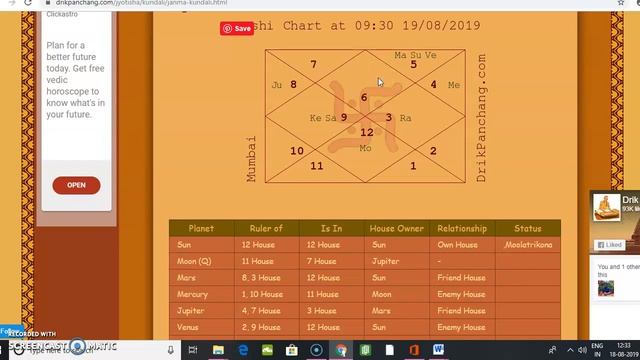640x360 pixels.
Task: Open the volume control in system tray
Action: 582,350
